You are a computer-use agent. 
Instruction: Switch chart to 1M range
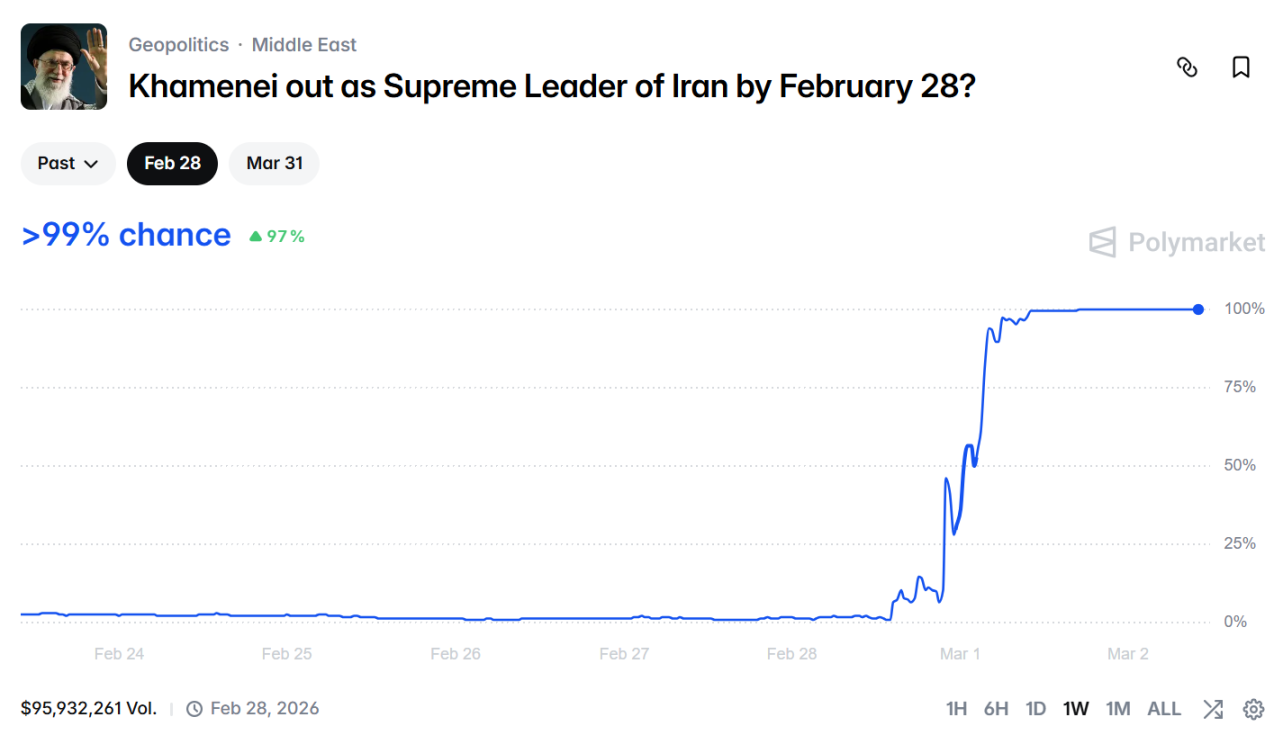click(1118, 709)
